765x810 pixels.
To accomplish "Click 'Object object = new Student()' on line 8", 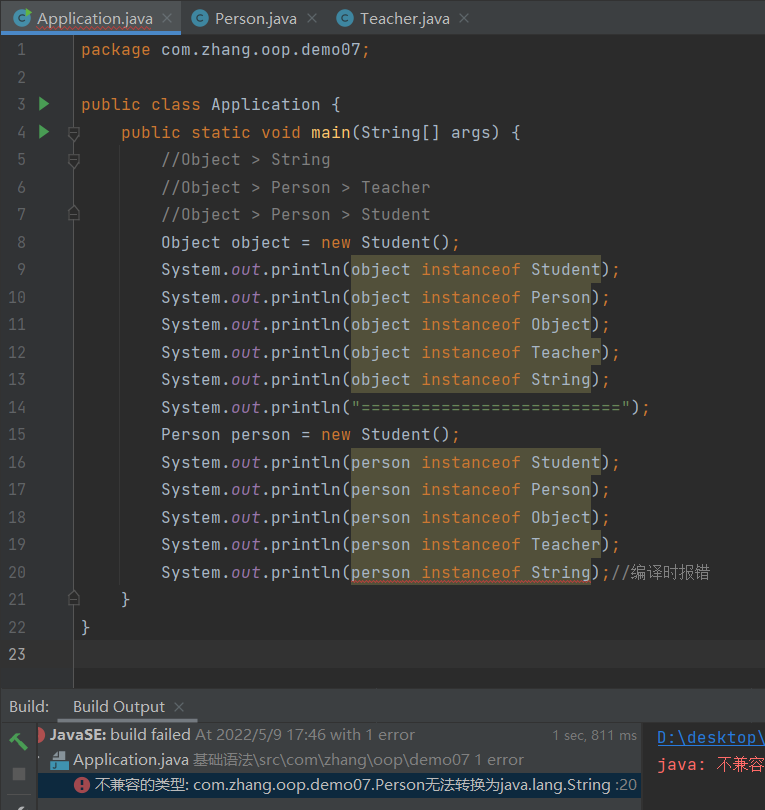I will (310, 242).
